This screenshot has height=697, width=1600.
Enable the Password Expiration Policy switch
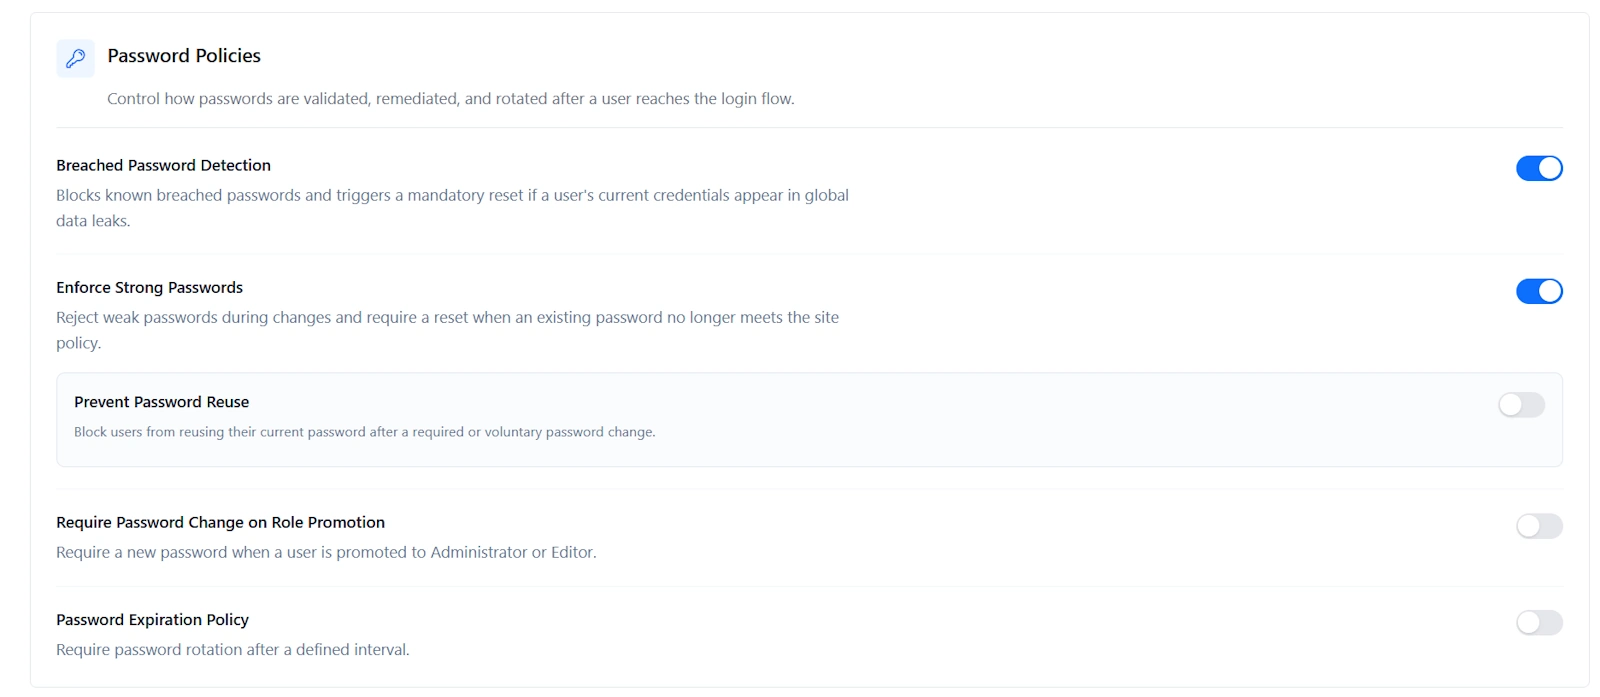(1539, 623)
